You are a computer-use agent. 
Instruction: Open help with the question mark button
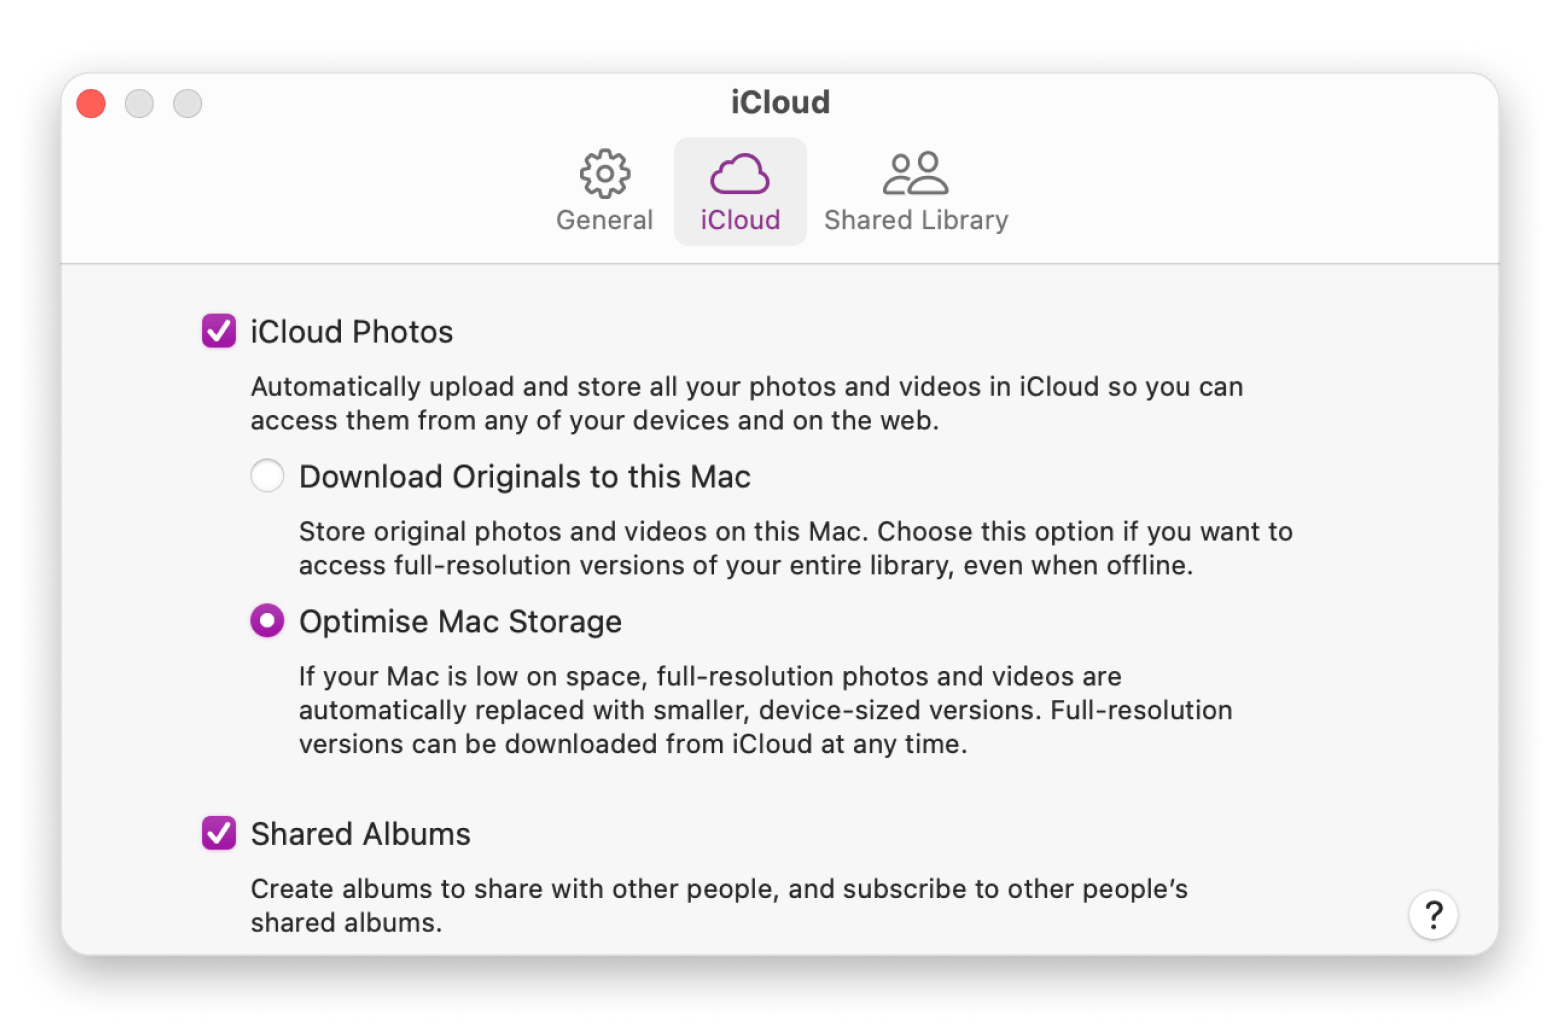[x=1433, y=914]
